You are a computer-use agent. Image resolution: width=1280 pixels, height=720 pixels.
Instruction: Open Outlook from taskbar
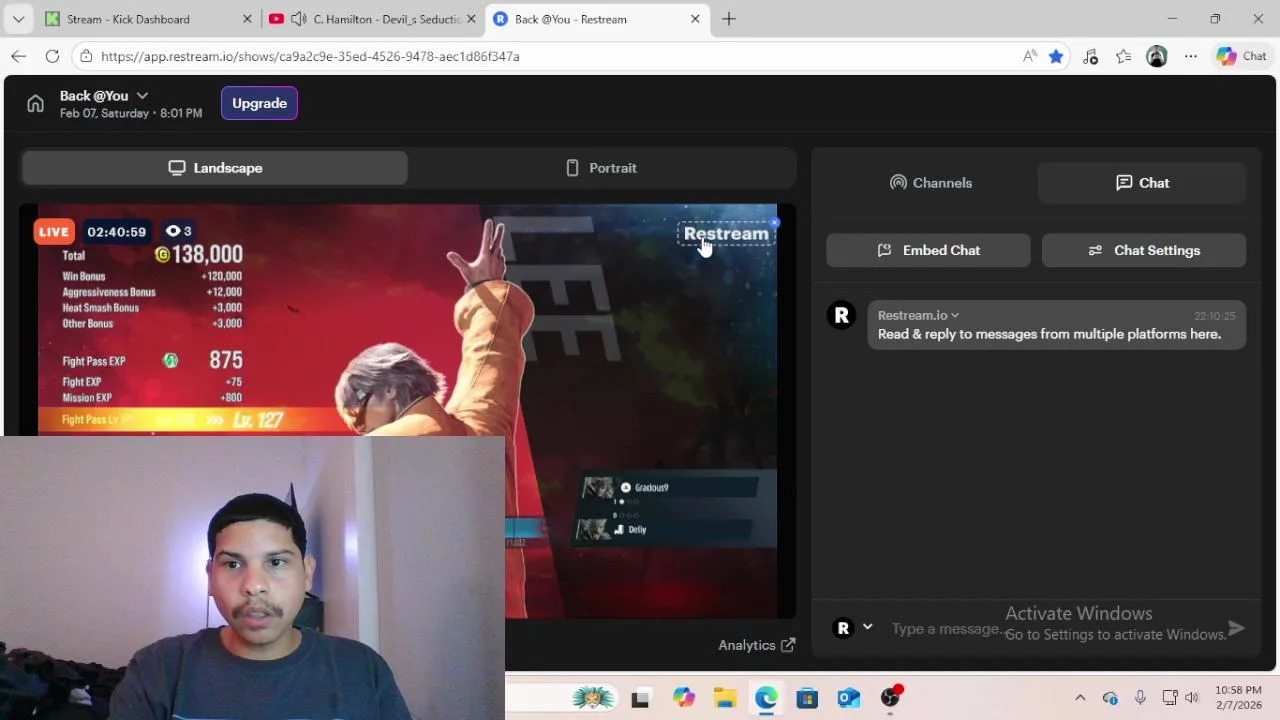[849, 698]
